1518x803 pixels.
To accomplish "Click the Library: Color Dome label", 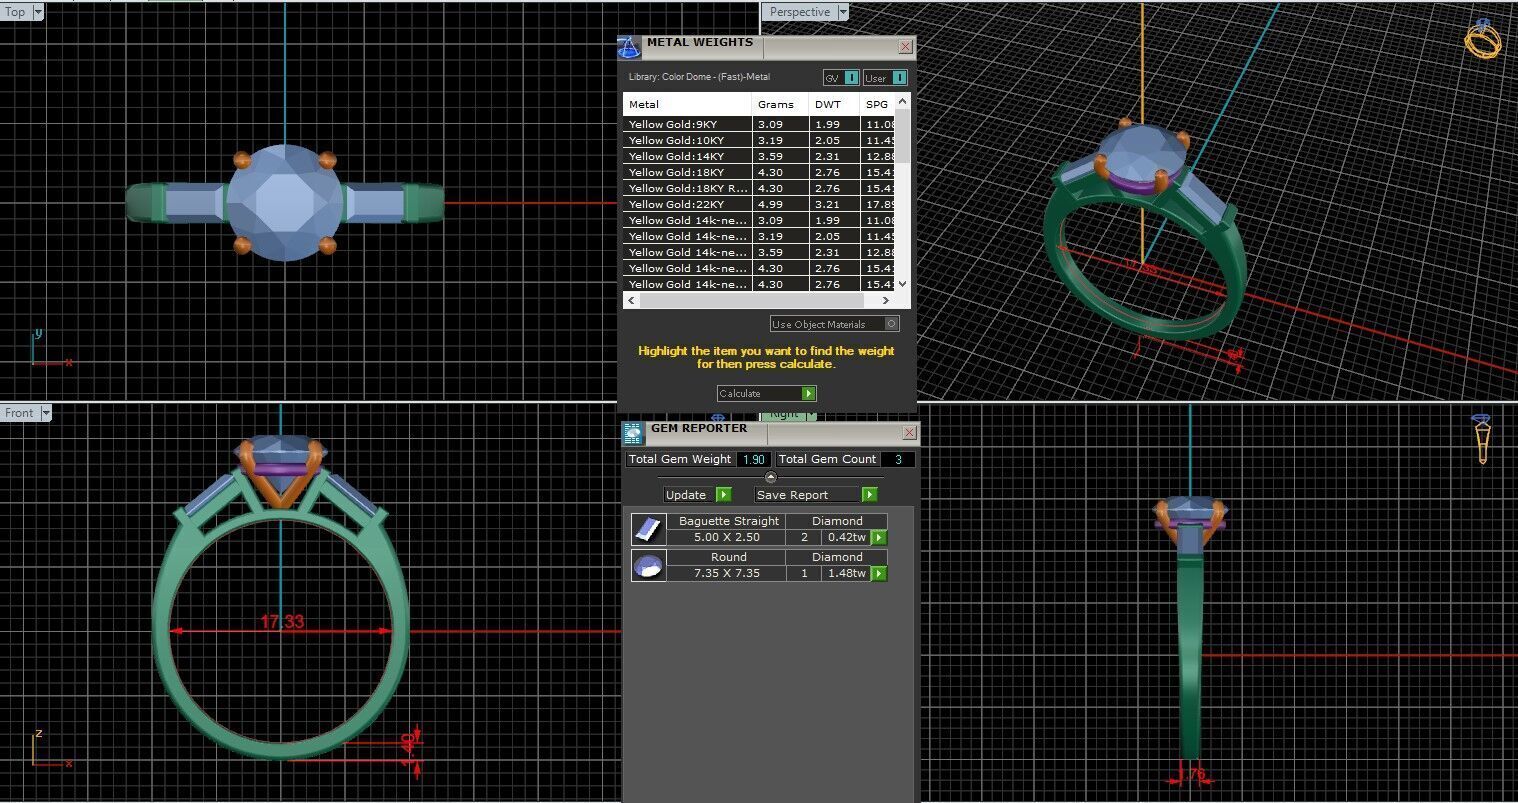I will (x=699, y=77).
